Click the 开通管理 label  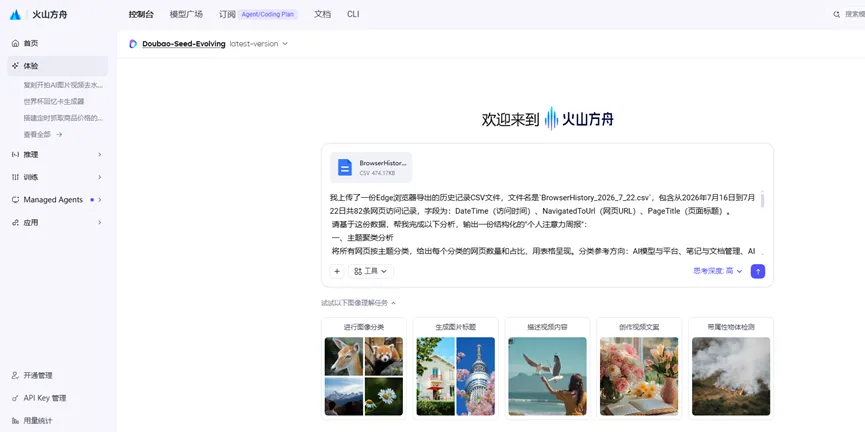(x=38, y=375)
